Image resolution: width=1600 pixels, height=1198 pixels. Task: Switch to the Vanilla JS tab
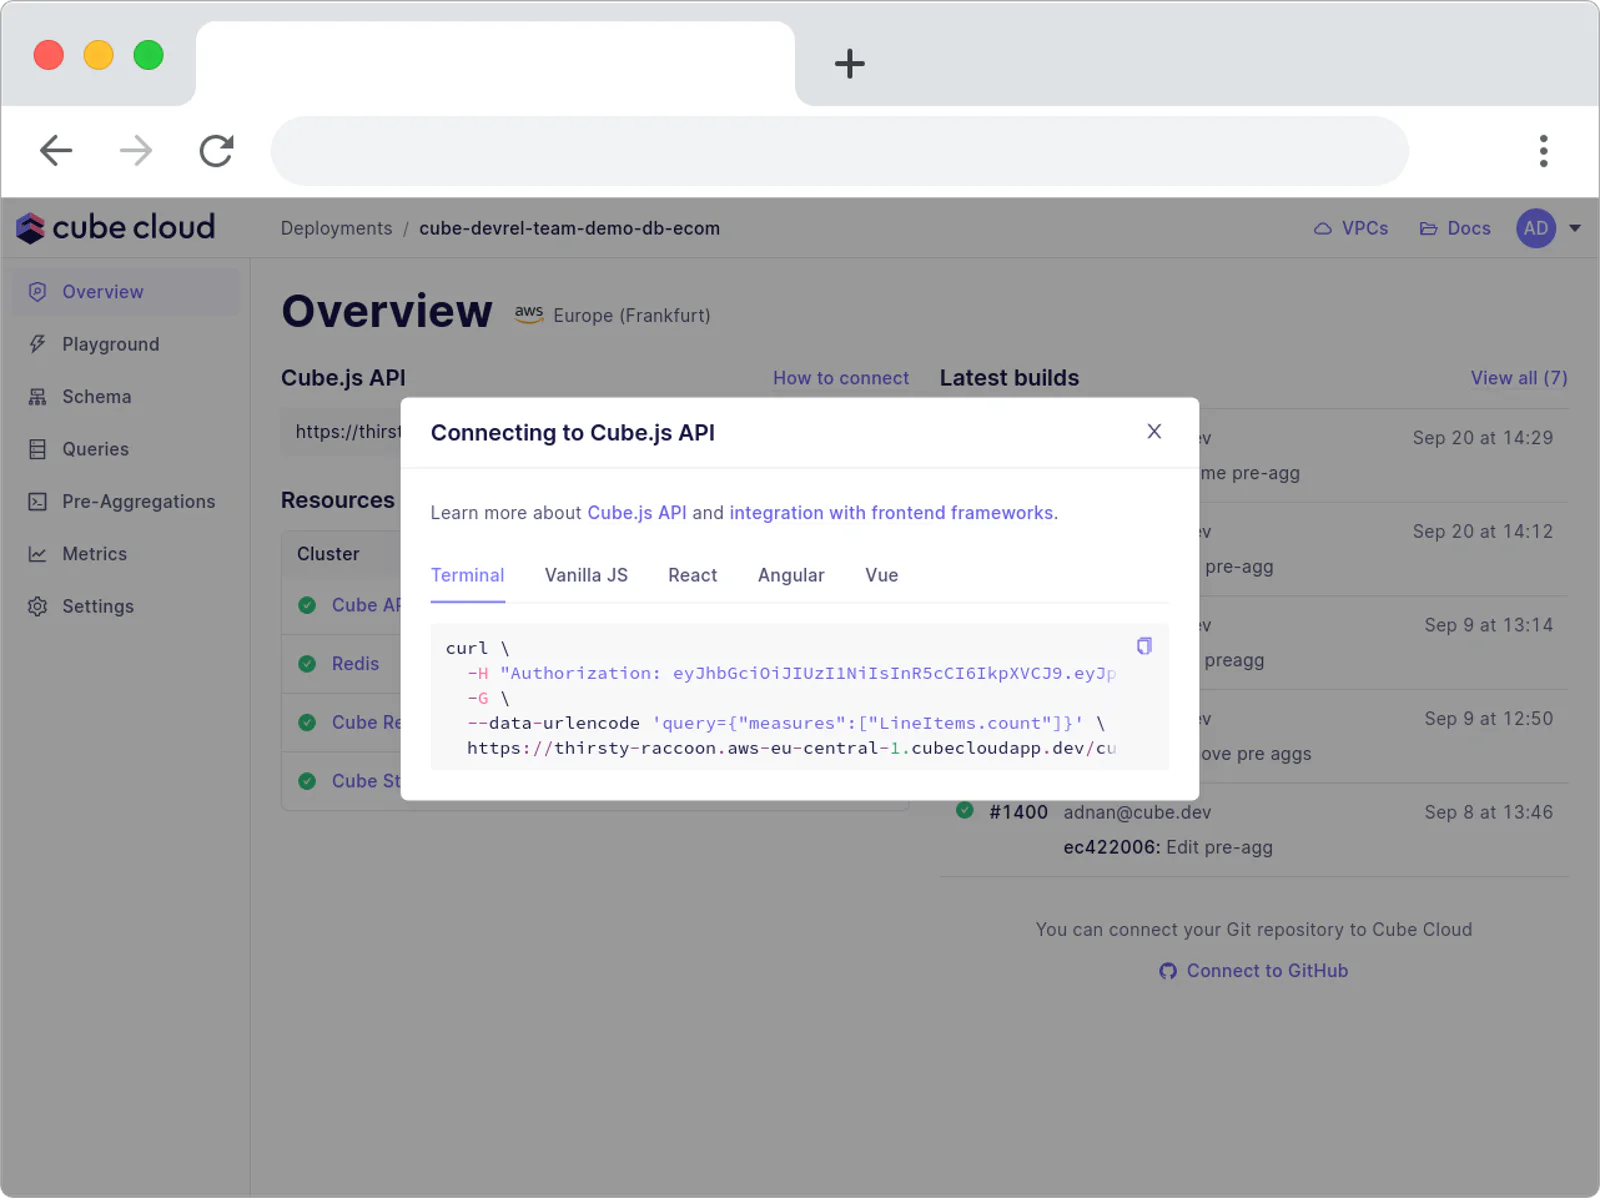[x=586, y=576]
